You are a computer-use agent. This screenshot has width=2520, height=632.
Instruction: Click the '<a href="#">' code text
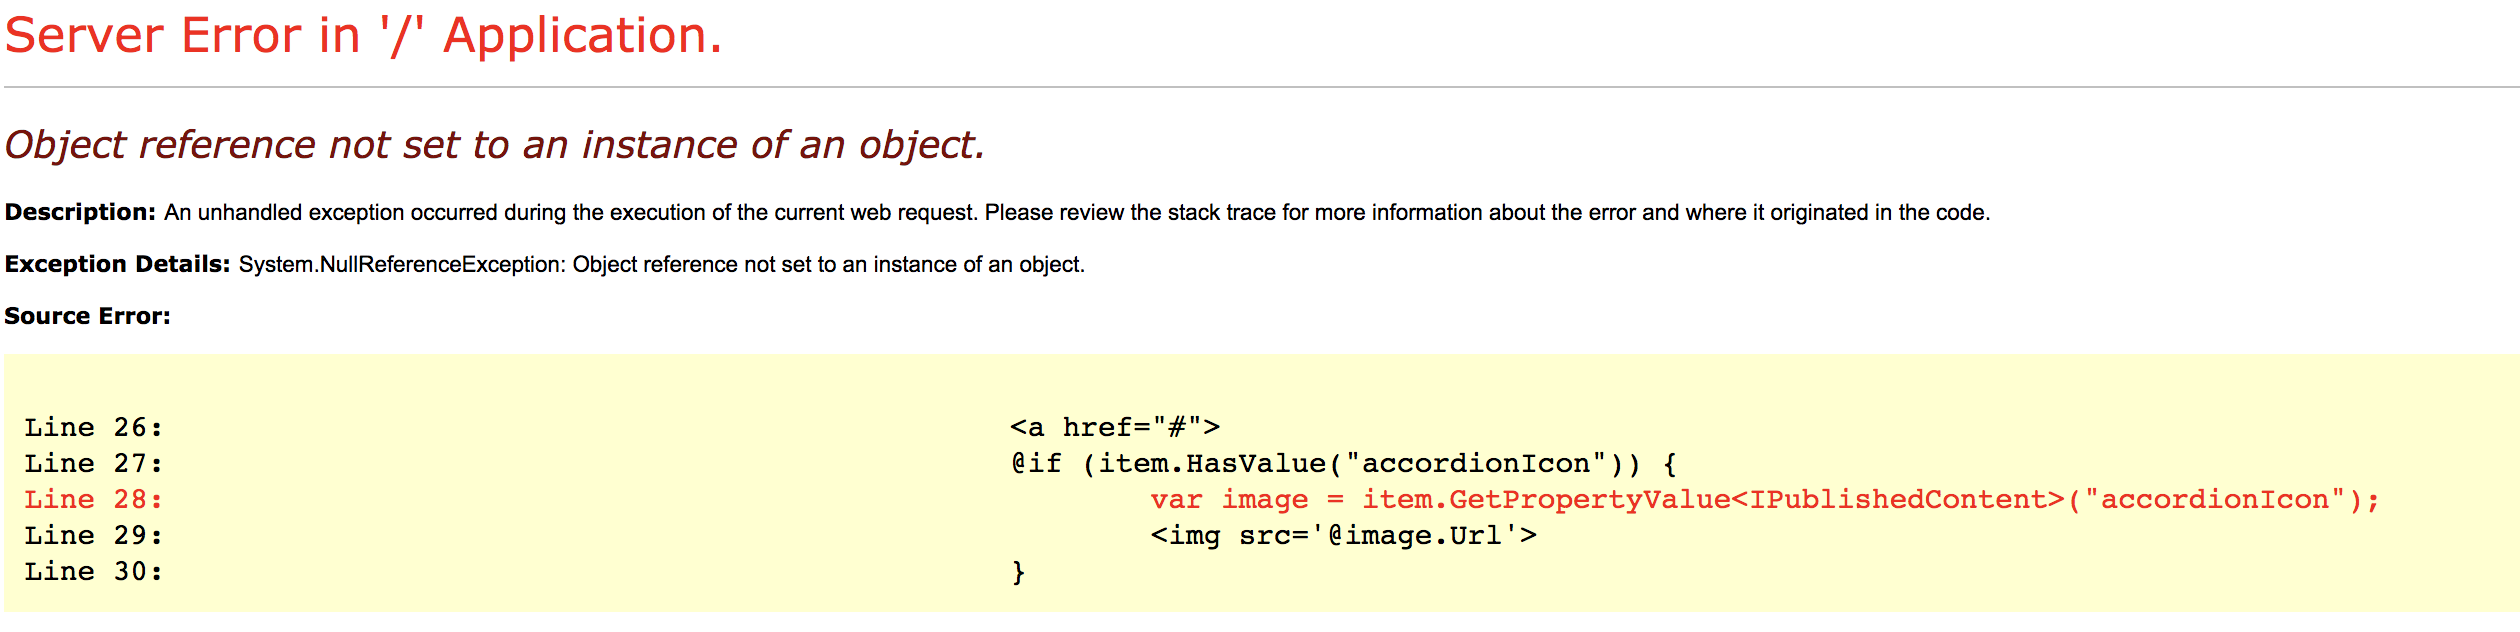tap(1115, 427)
